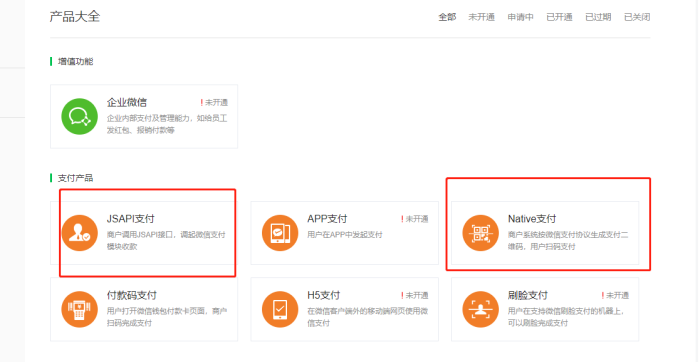The height and width of the screenshot is (362, 700).
Task: Click the 付款码支付 description text
Action: (x=167, y=317)
